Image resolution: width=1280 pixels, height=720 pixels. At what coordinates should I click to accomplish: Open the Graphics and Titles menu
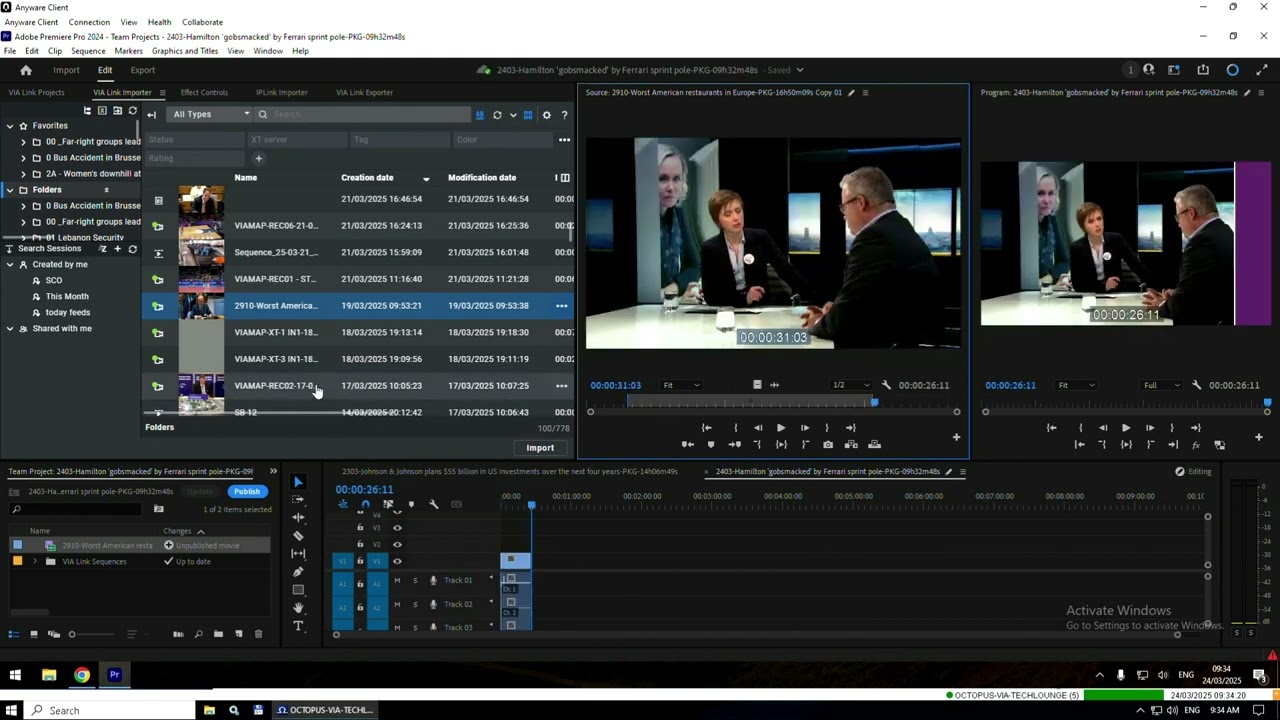pyautogui.click(x=185, y=51)
